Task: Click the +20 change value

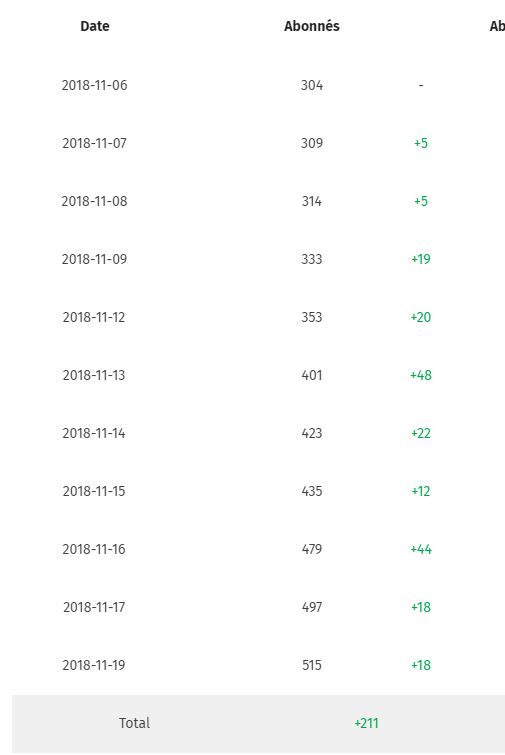Action: click(421, 317)
